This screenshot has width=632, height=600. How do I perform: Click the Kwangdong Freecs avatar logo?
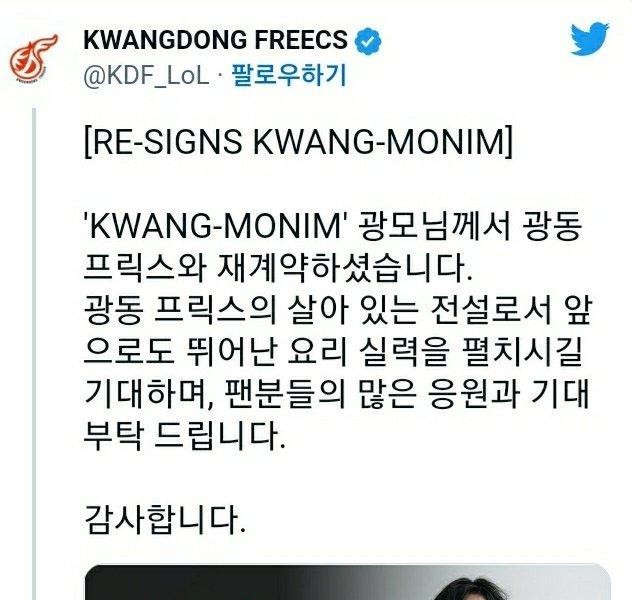(34, 57)
